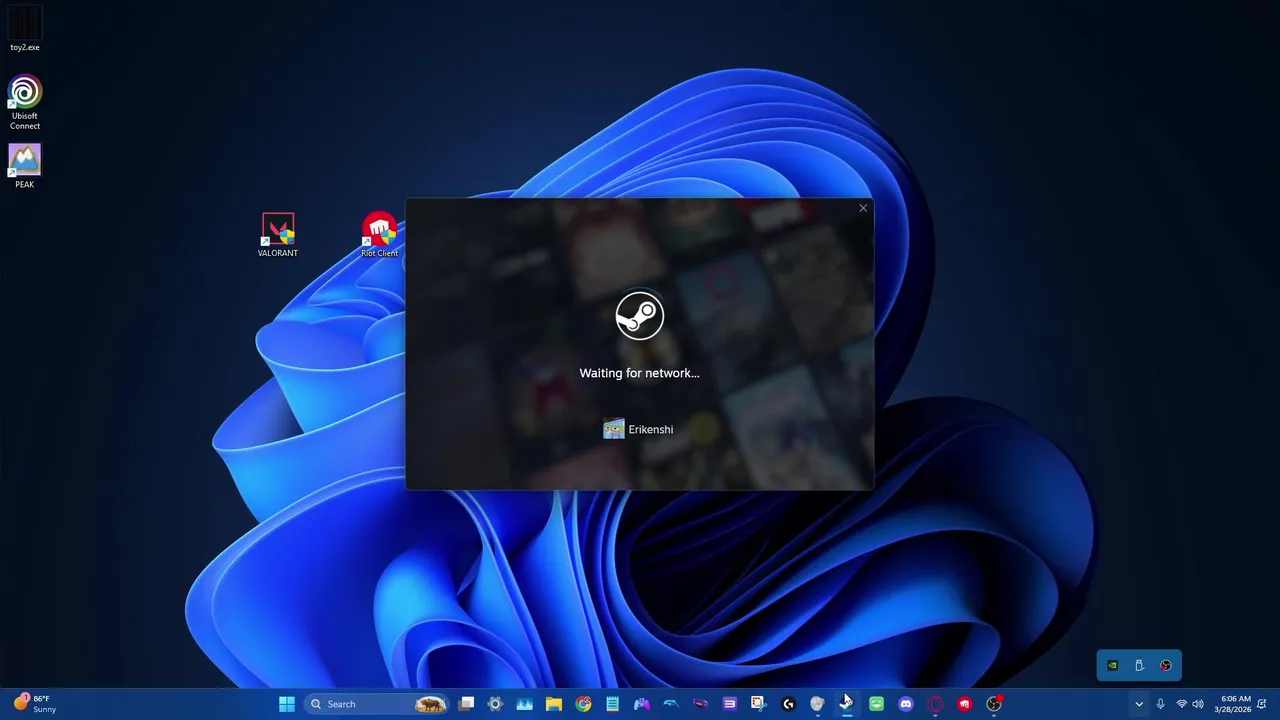
Task: Open the weather widget showing 86°F Sunny
Action: (x=34, y=704)
